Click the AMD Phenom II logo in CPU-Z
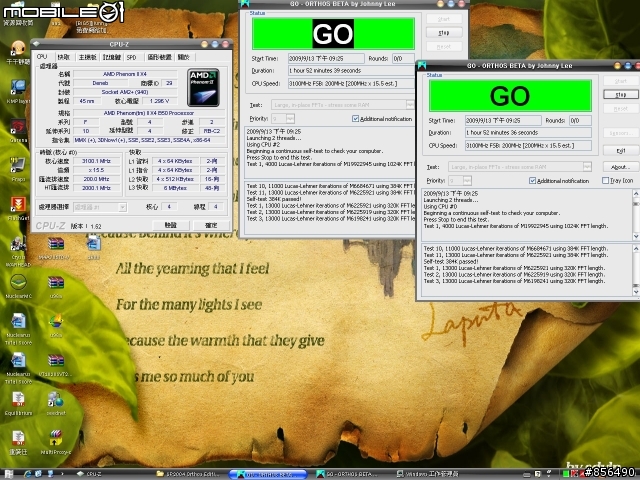 click(x=203, y=87)
